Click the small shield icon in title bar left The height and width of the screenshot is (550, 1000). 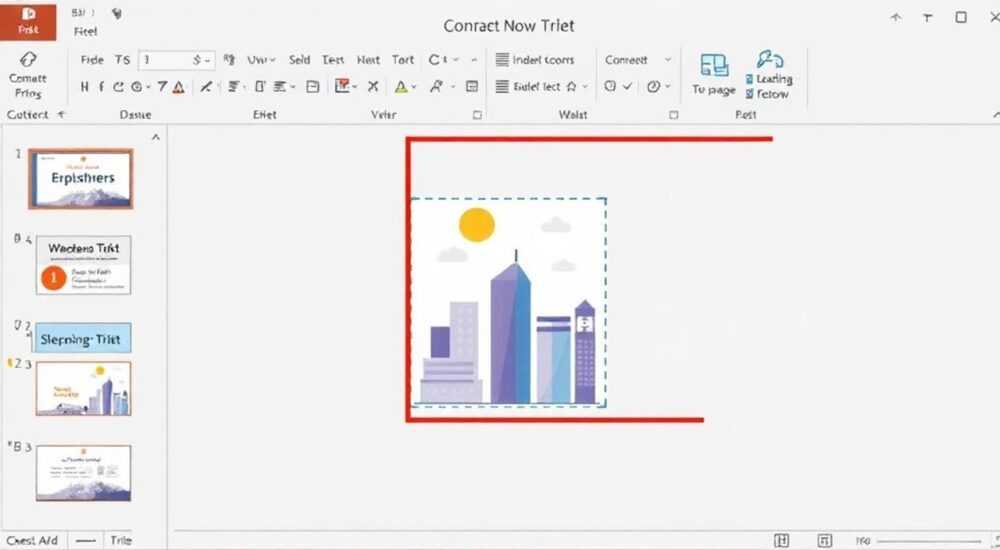tap(117, 13)
